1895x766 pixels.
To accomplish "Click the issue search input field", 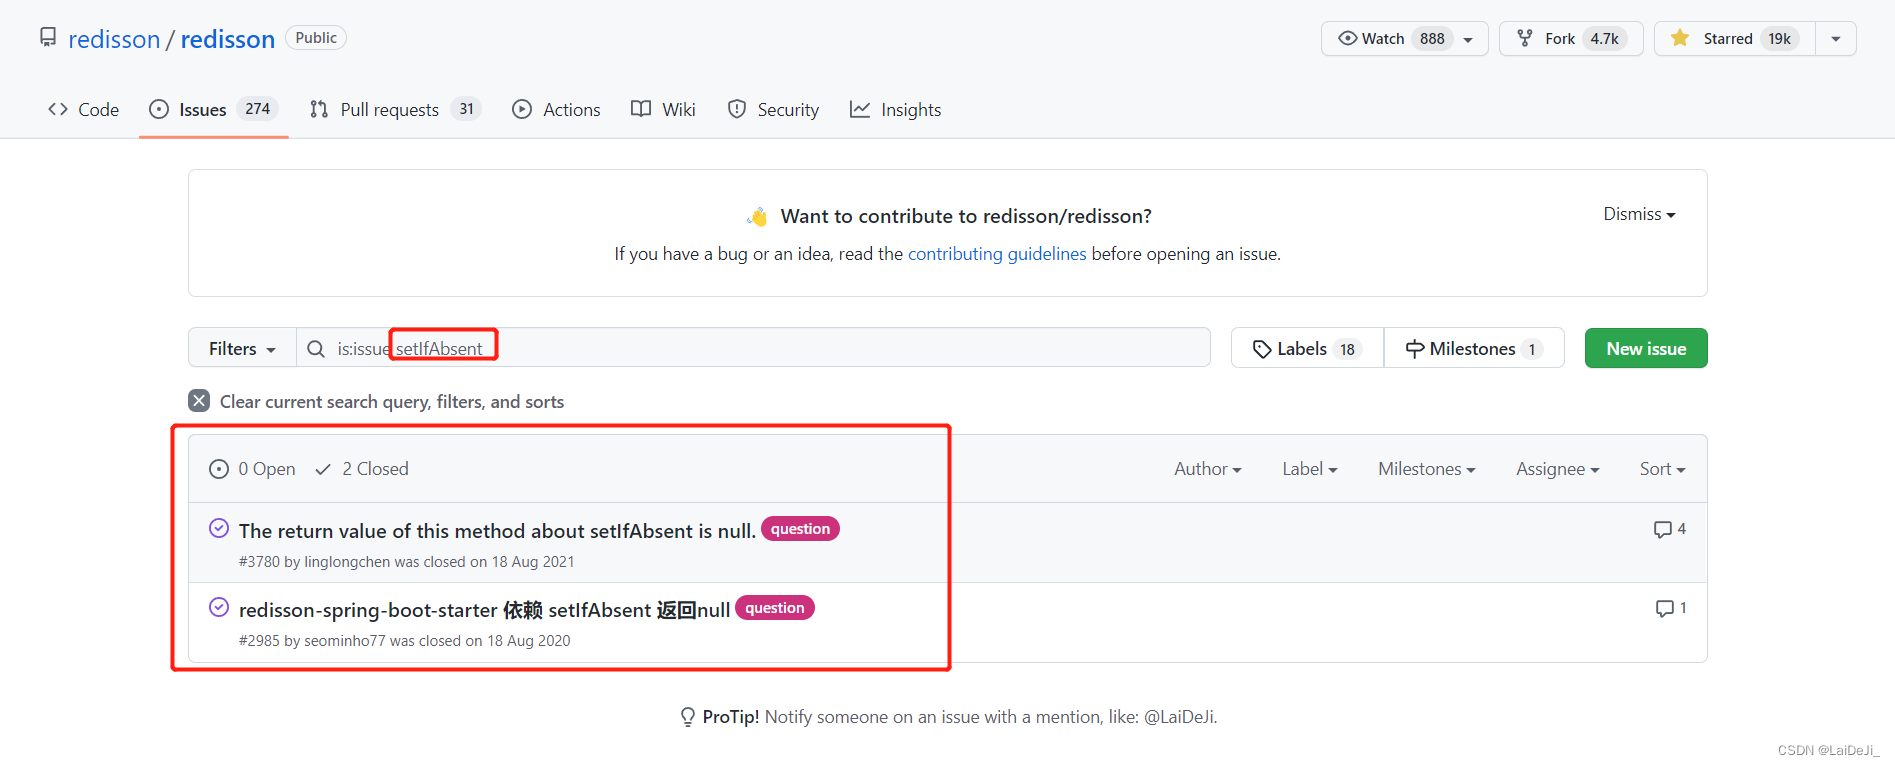I will 800,349.
